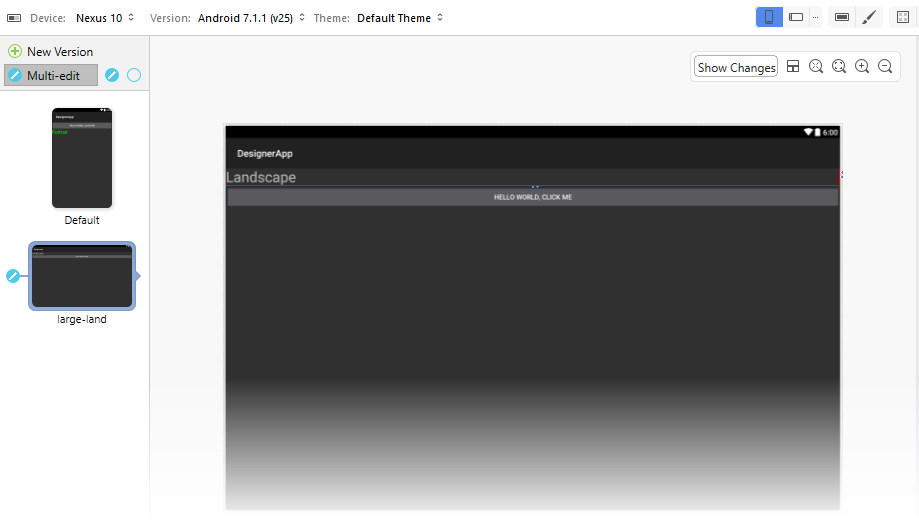Select the Default layout thumbnail

[82, 158]
